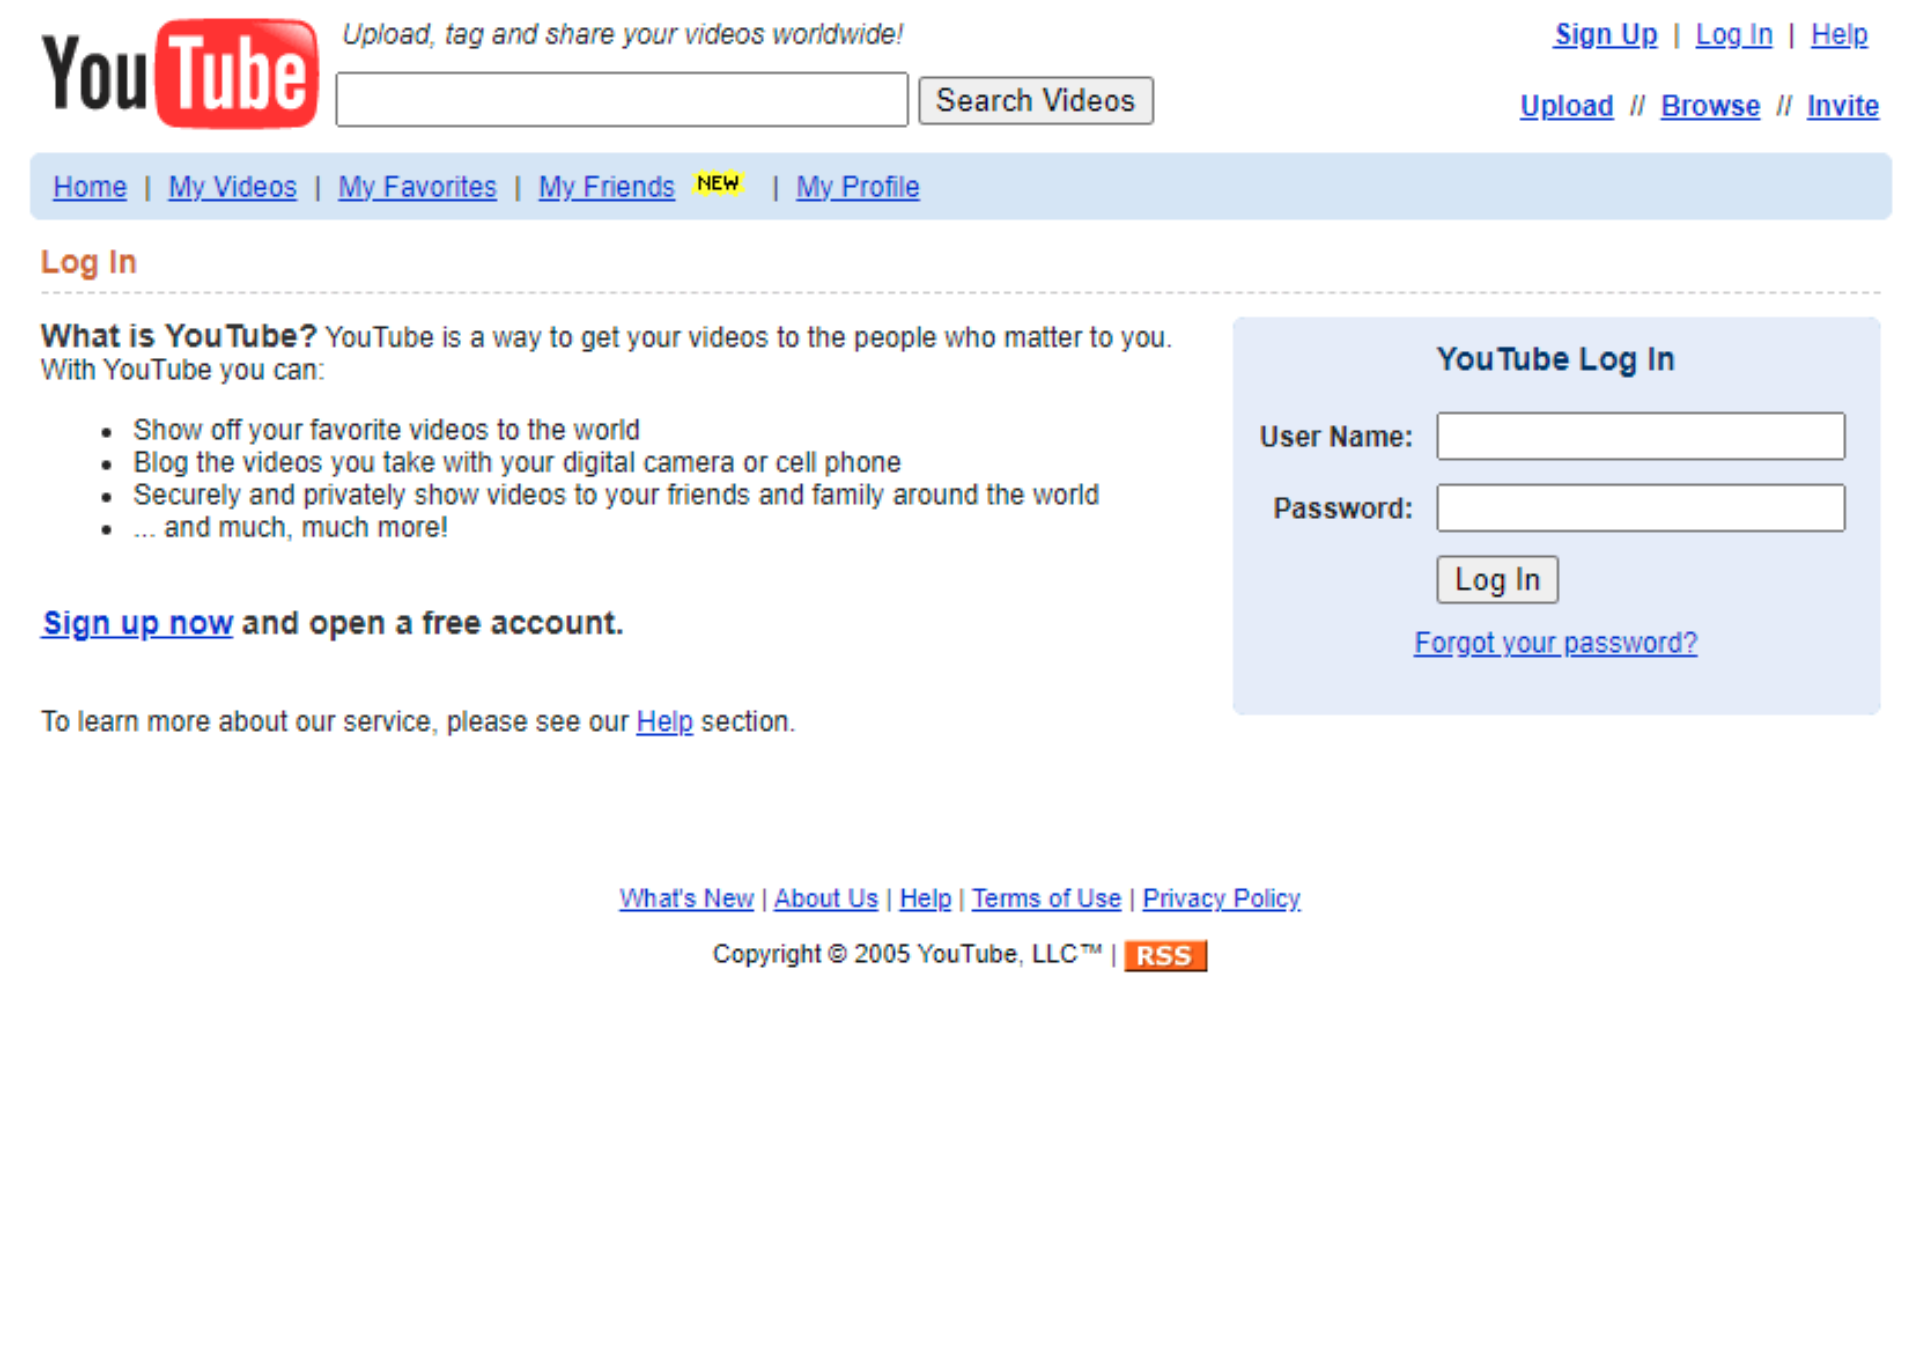Viewport: 1920px width, 1350px height.
Task: Click the Copyright 2005 YouTube, LLC text
Action: [907, 954]
